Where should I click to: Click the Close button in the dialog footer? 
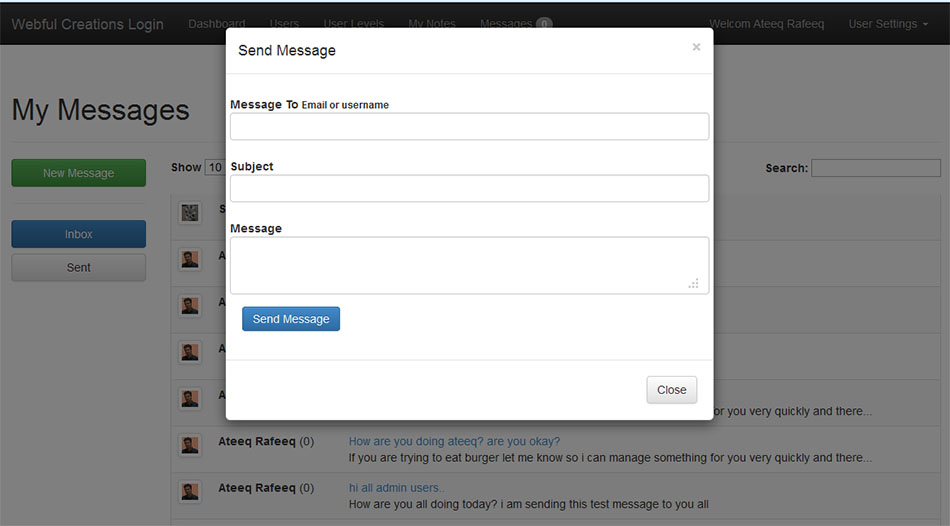tap(671, 390)
